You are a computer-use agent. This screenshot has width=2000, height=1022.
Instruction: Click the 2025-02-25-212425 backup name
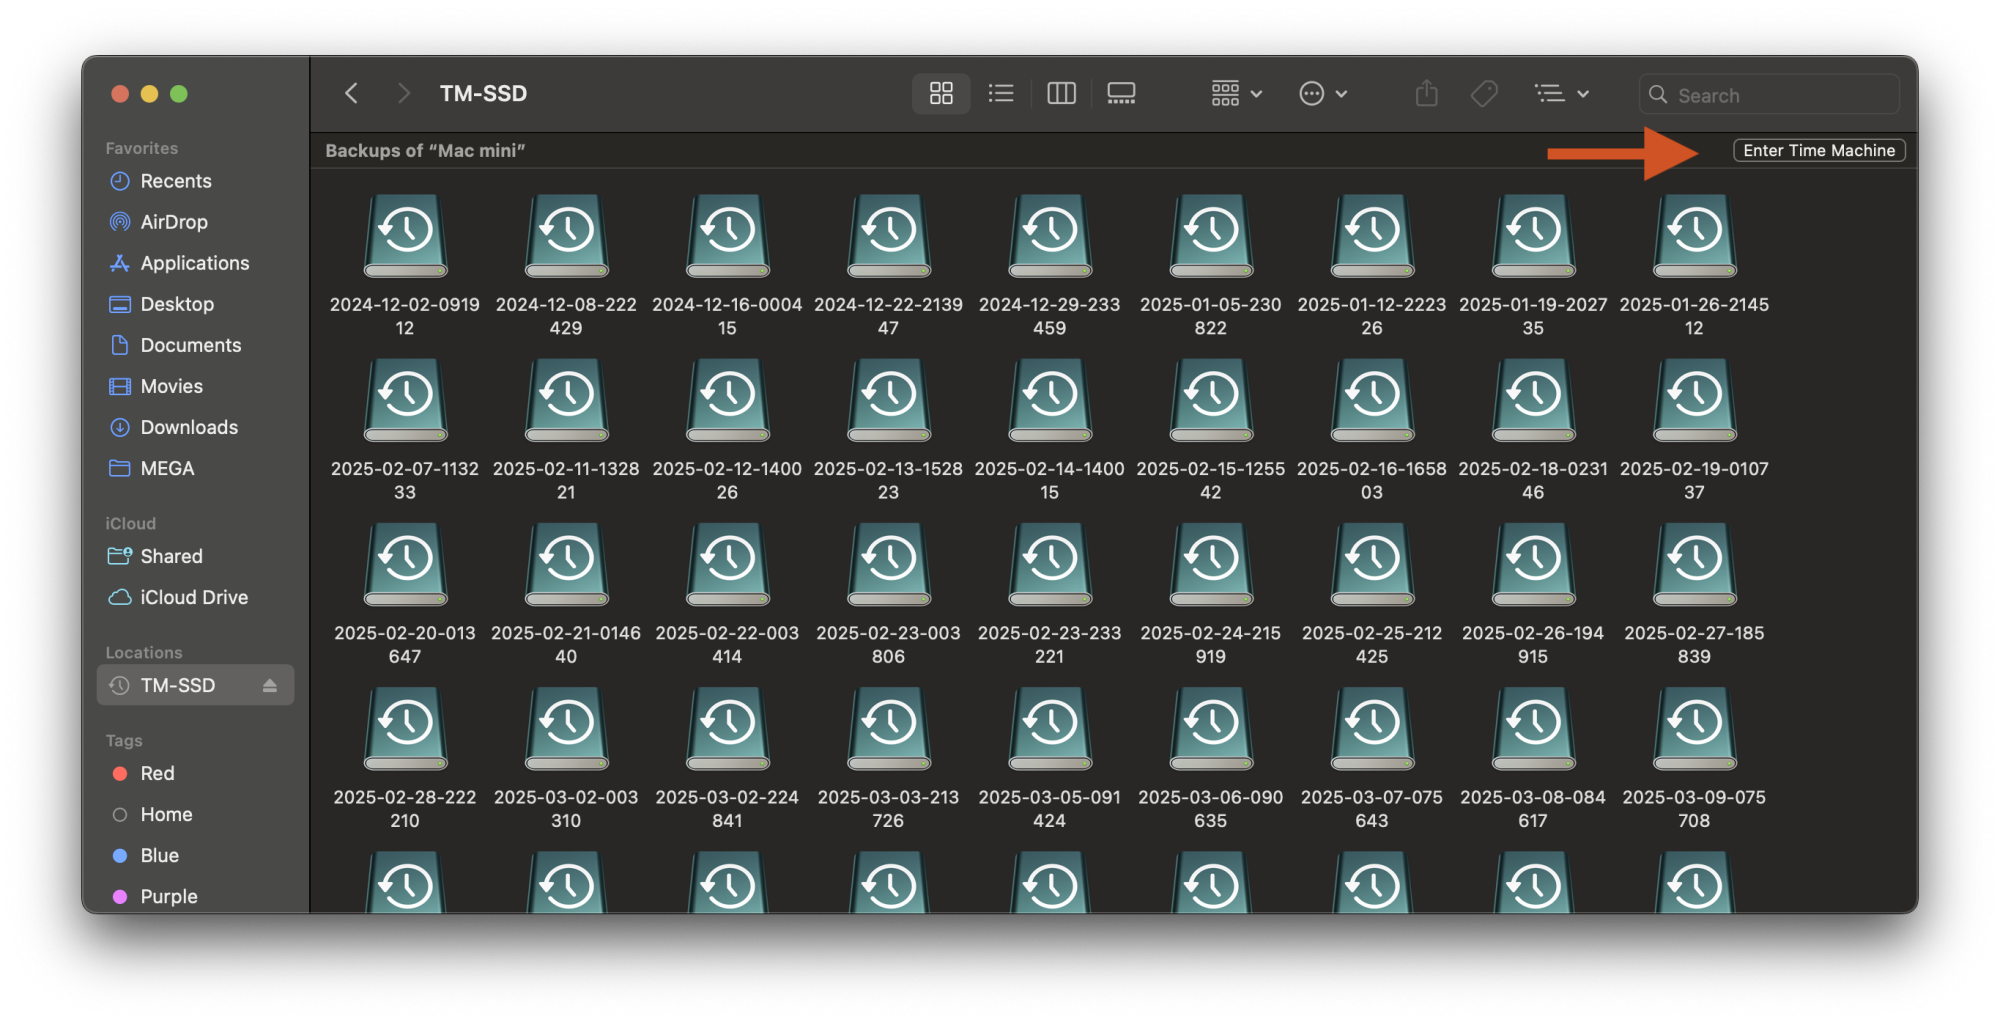[x=1372, y=645]
